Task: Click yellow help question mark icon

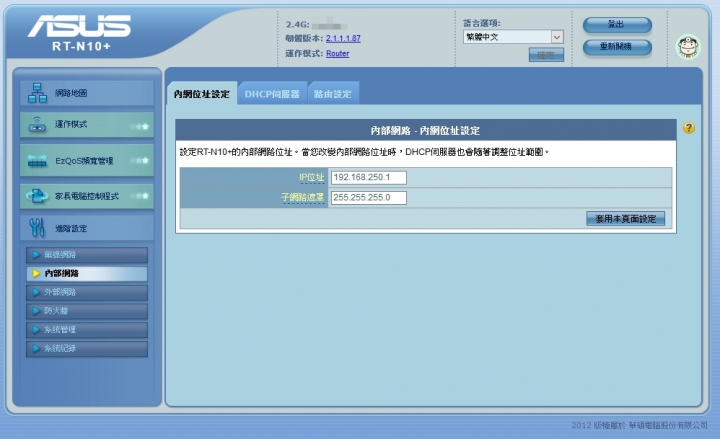Action: point(688,128)
